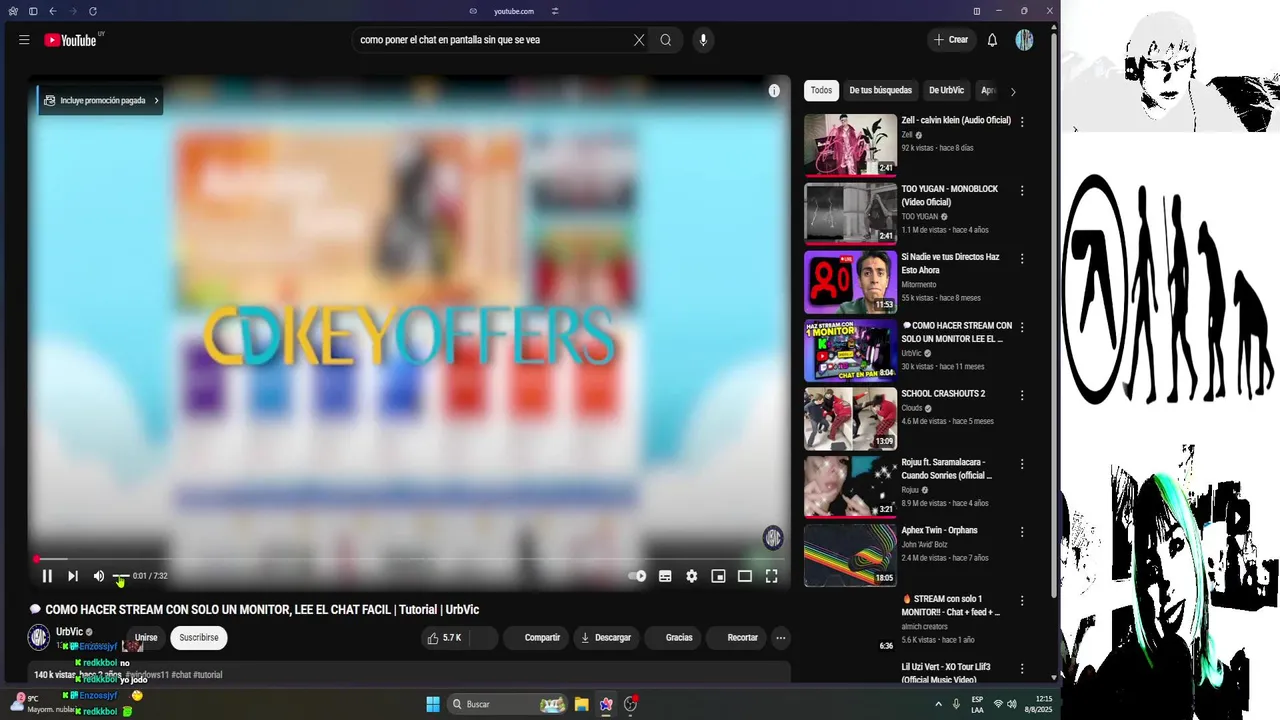Screen dimensions: 1280x720
Task: Open 'SCHOOL CRASHOUTS 2' thumbnail
Action: pos(850,418)
